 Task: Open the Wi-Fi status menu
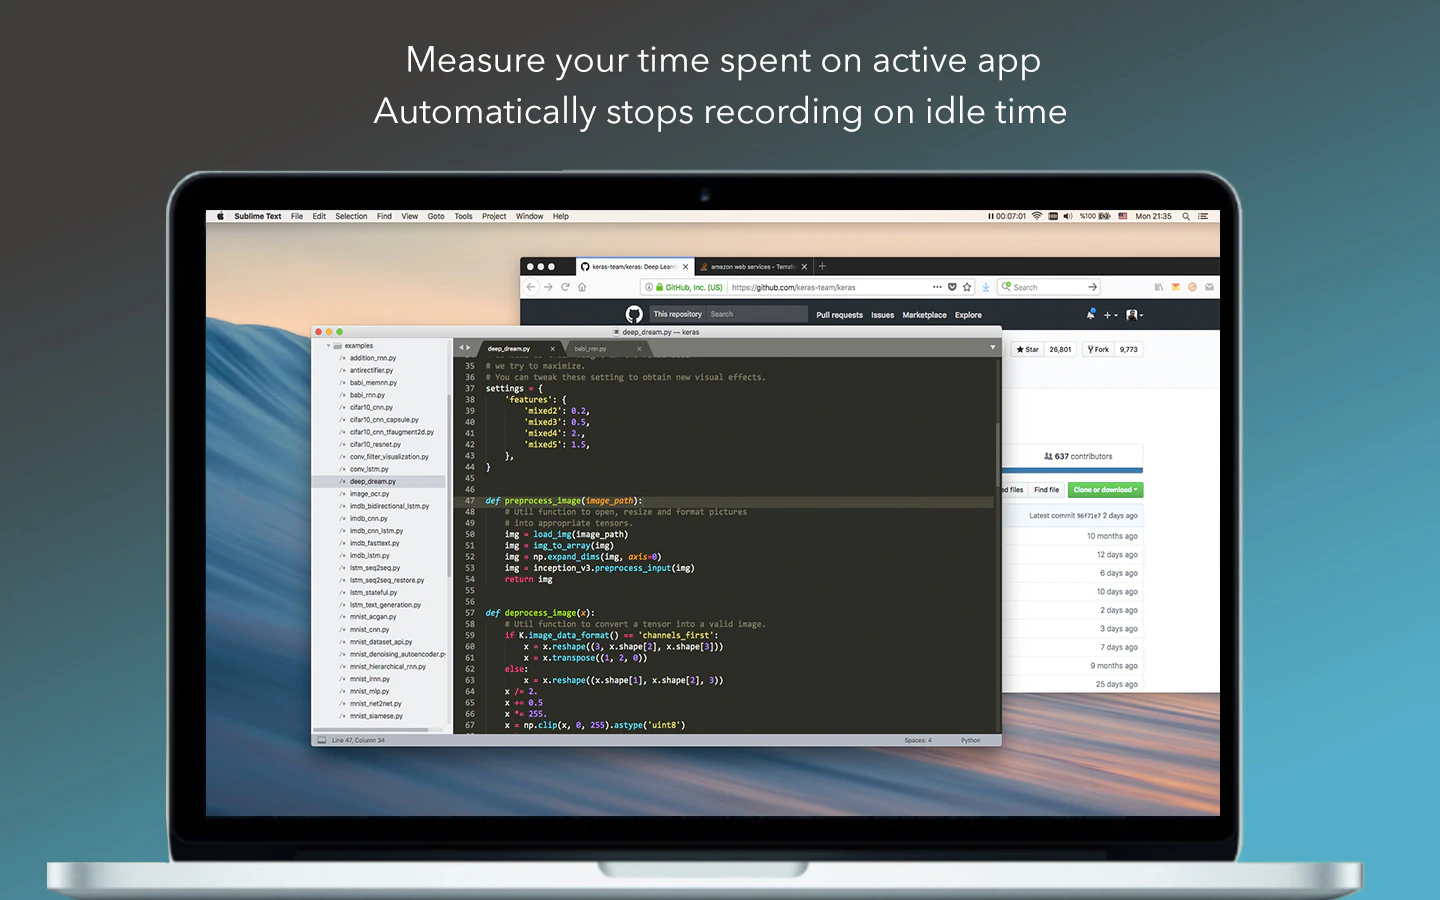pos(1037,216)
